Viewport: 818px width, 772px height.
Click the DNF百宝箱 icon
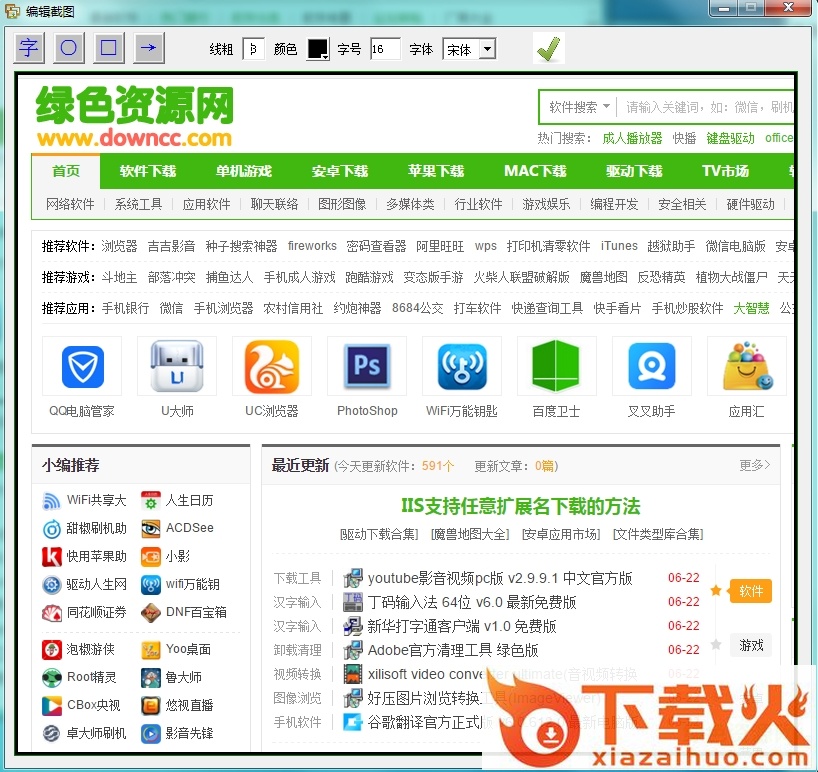click(150, 612)
